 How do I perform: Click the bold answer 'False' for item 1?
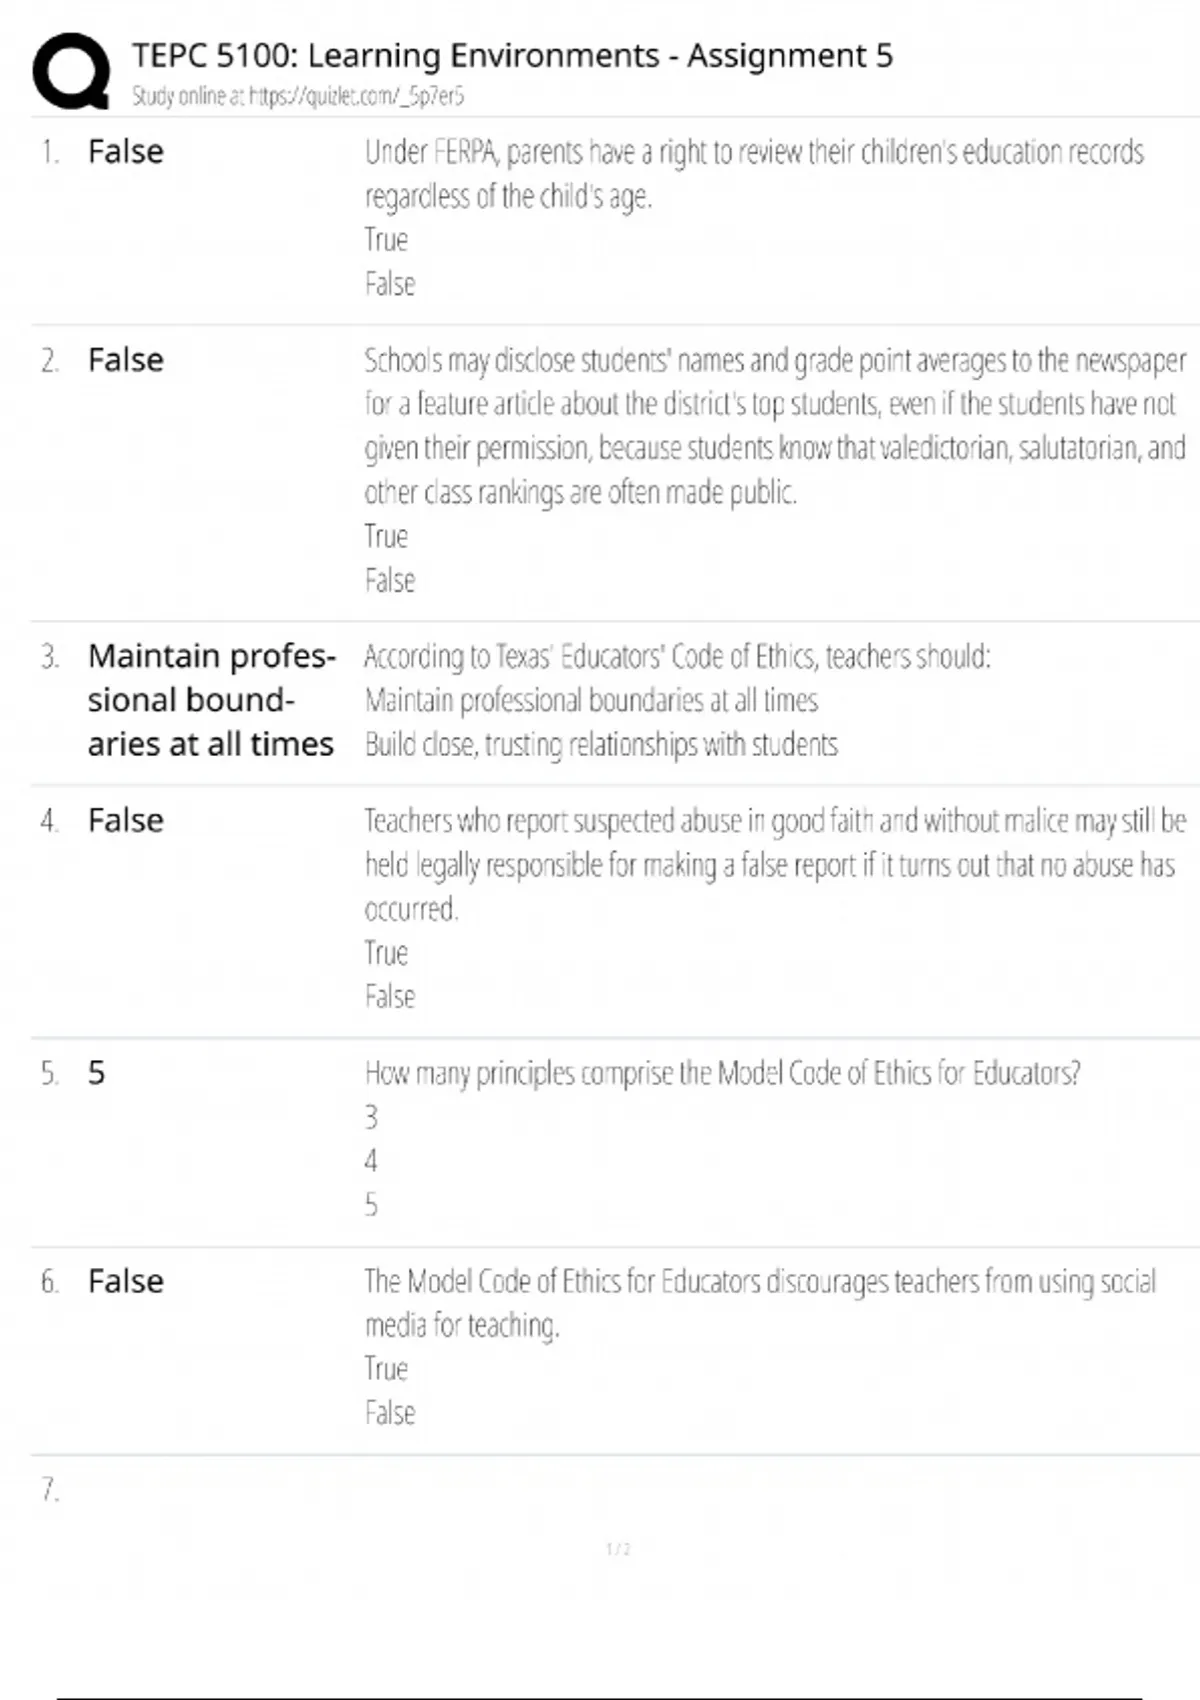126,151
